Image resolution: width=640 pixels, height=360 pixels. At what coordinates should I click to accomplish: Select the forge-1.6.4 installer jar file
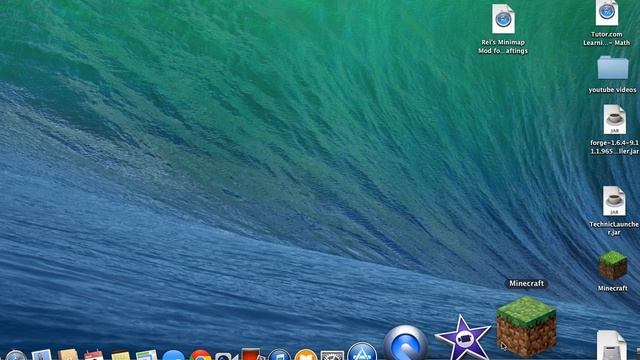tap(614, 120)
